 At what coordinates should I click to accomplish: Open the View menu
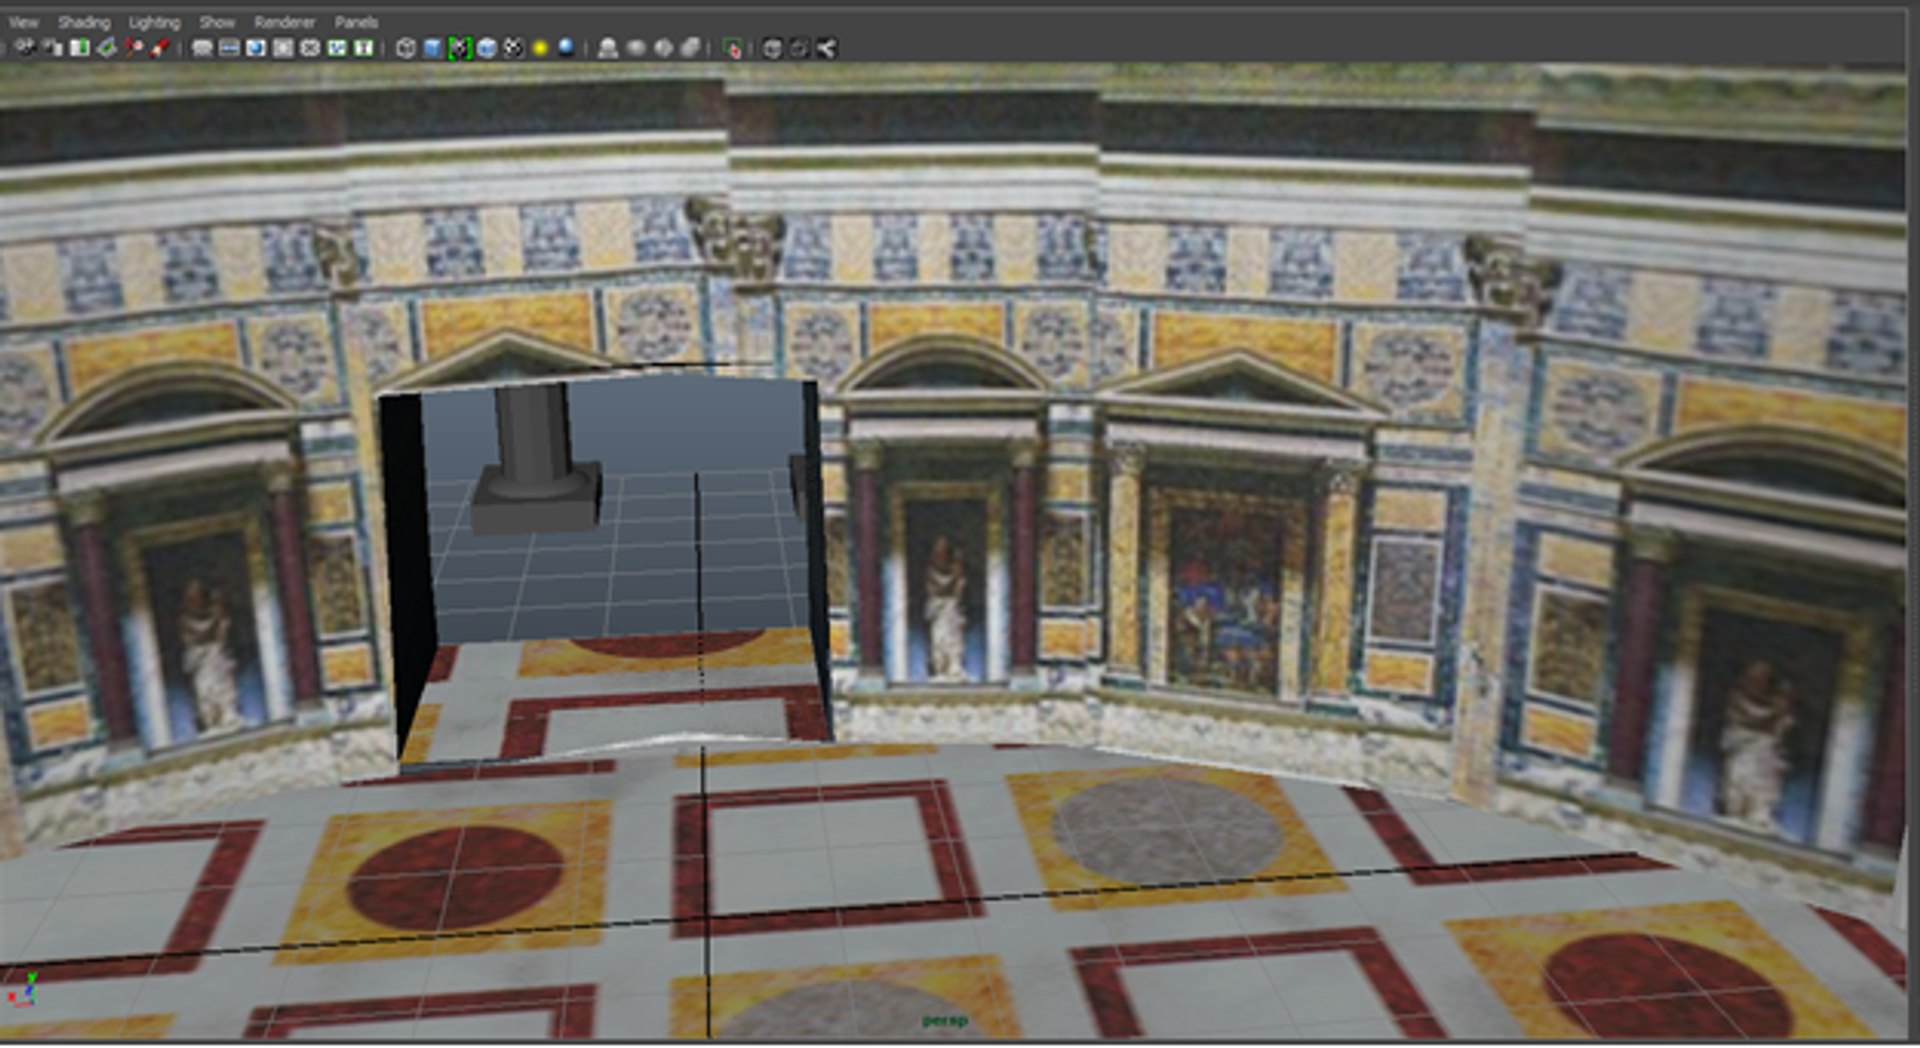click(22, 22)
